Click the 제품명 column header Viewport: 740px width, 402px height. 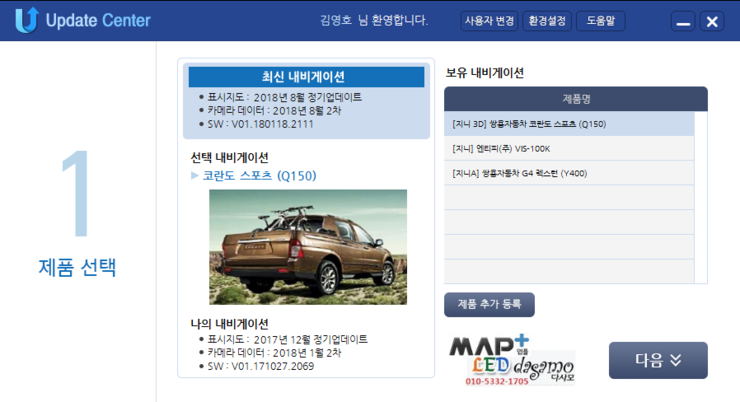tap(576, 99)
